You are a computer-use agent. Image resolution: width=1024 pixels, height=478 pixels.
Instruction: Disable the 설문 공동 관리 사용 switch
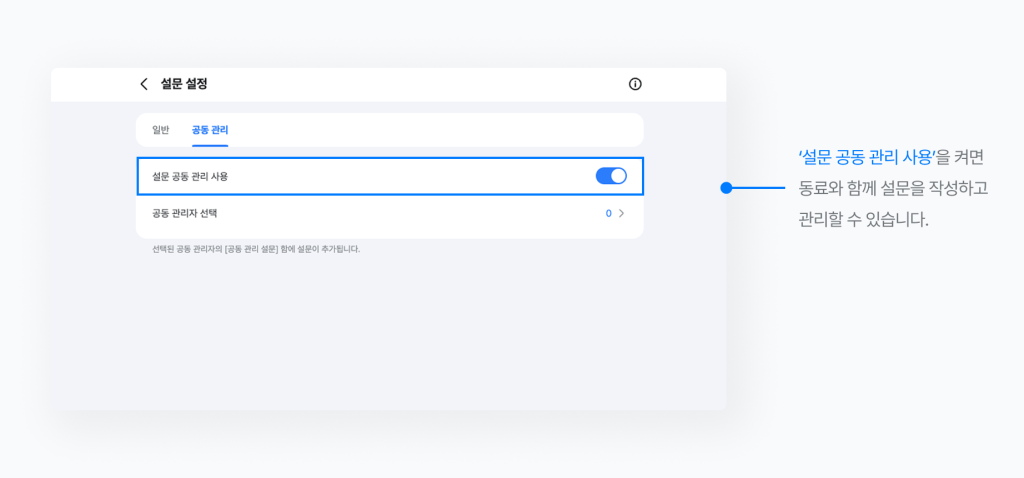pyautogui.click(x=611, y=176)
